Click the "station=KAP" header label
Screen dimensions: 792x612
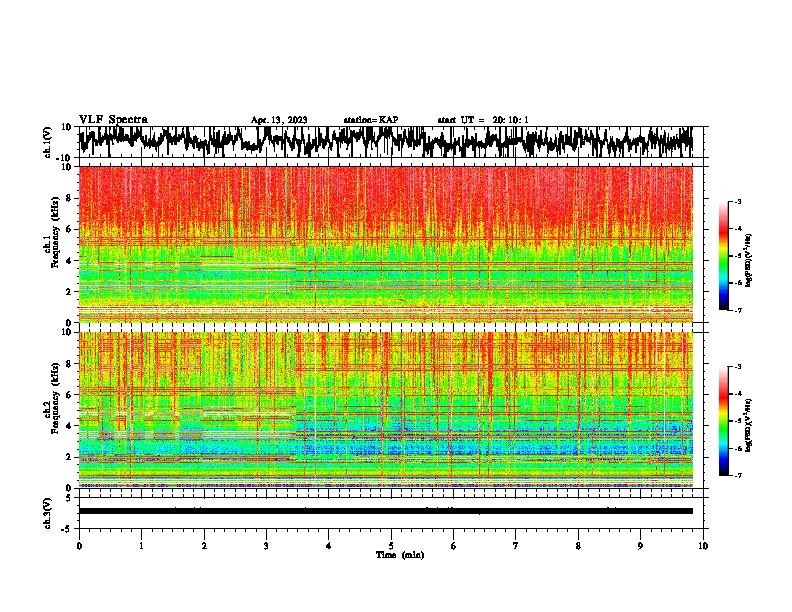coord(371,120)
